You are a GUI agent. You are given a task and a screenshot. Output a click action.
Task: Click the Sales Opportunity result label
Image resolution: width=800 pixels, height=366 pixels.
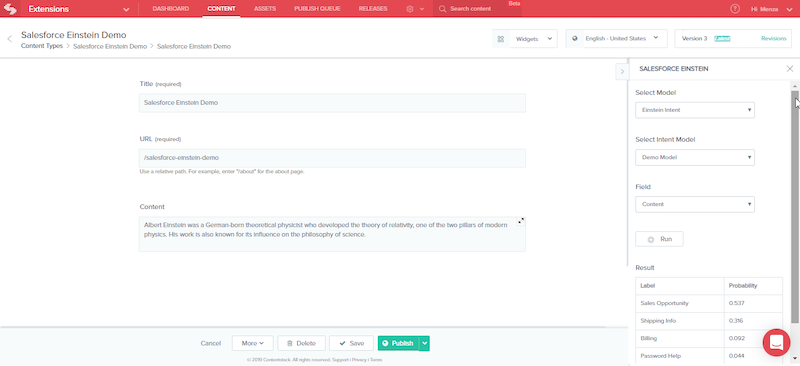coord(664,303)
